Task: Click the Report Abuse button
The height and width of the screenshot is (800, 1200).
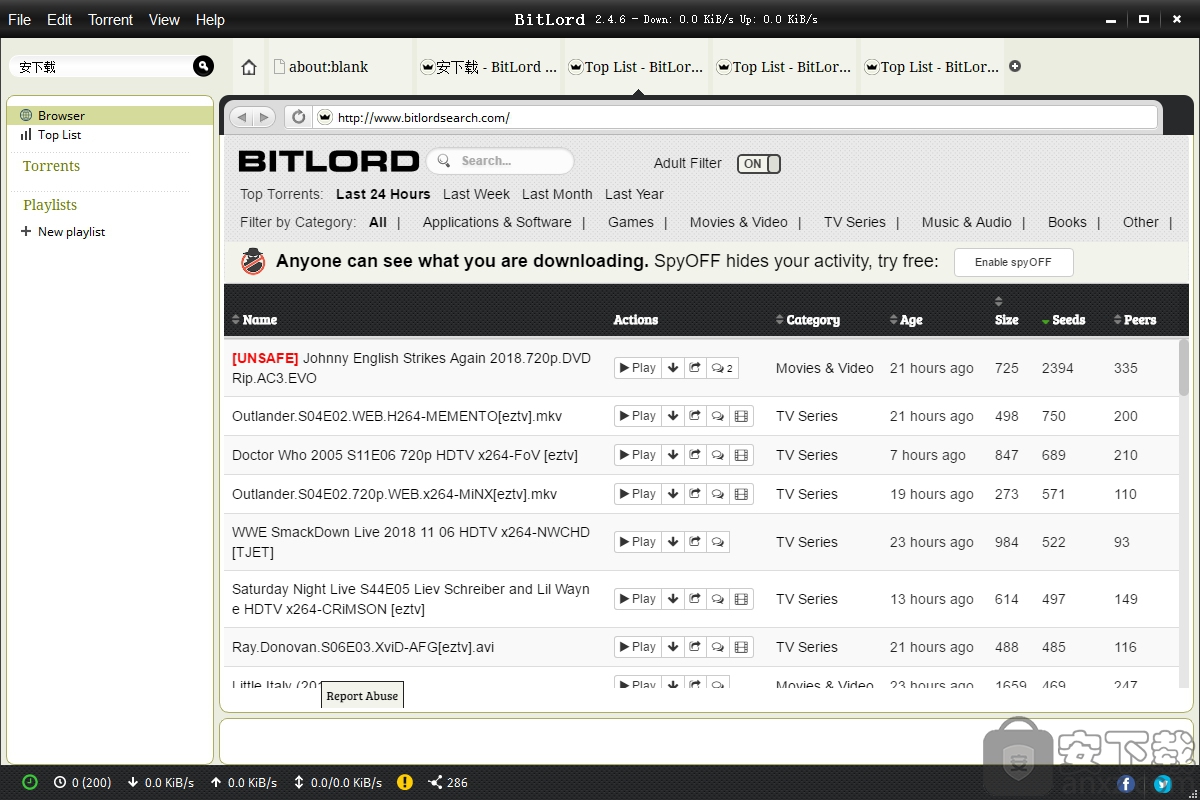Action: pyautogui.click(x=362, y=696)
